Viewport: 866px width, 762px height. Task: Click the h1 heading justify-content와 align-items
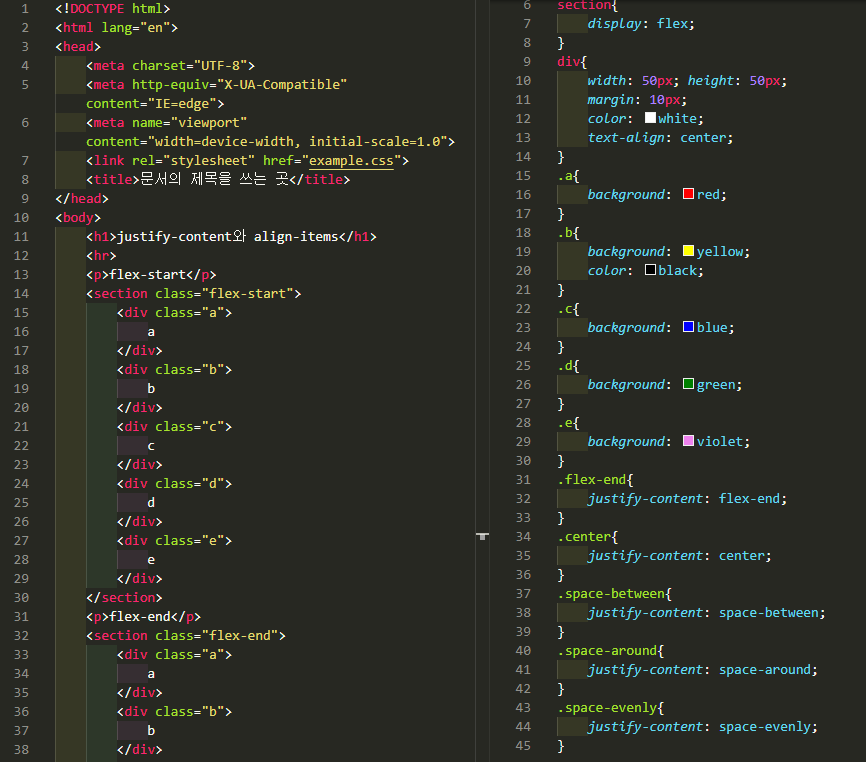pyautogui.click(x=231, y=236)
